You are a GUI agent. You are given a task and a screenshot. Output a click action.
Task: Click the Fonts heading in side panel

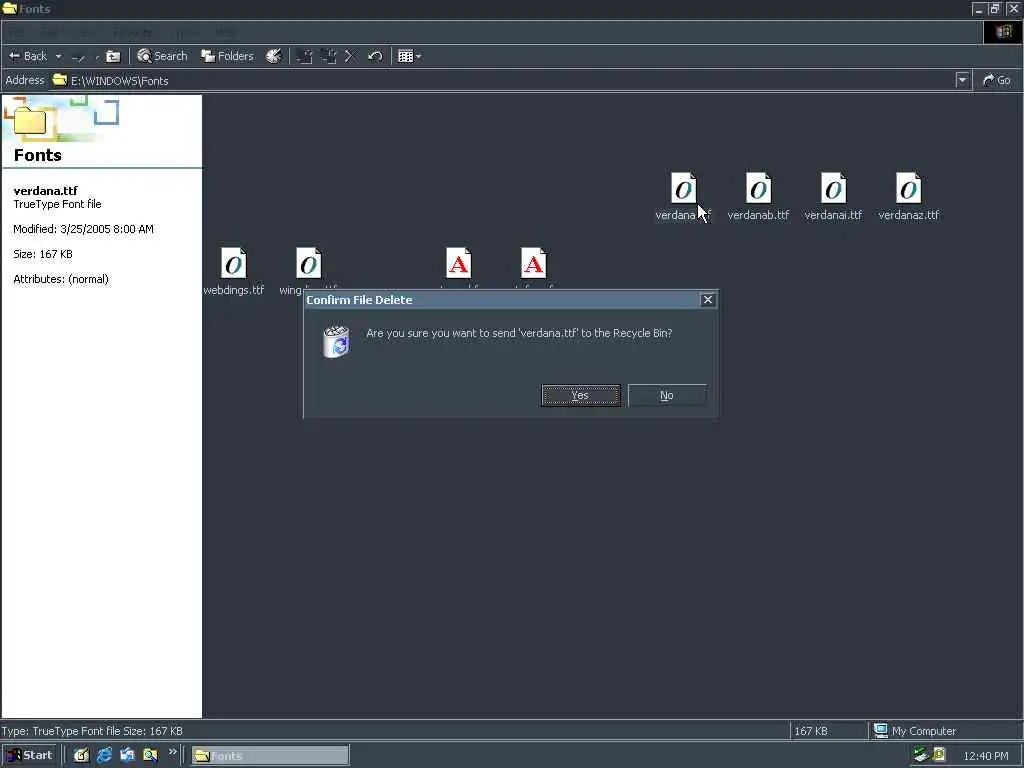point(38,155)
